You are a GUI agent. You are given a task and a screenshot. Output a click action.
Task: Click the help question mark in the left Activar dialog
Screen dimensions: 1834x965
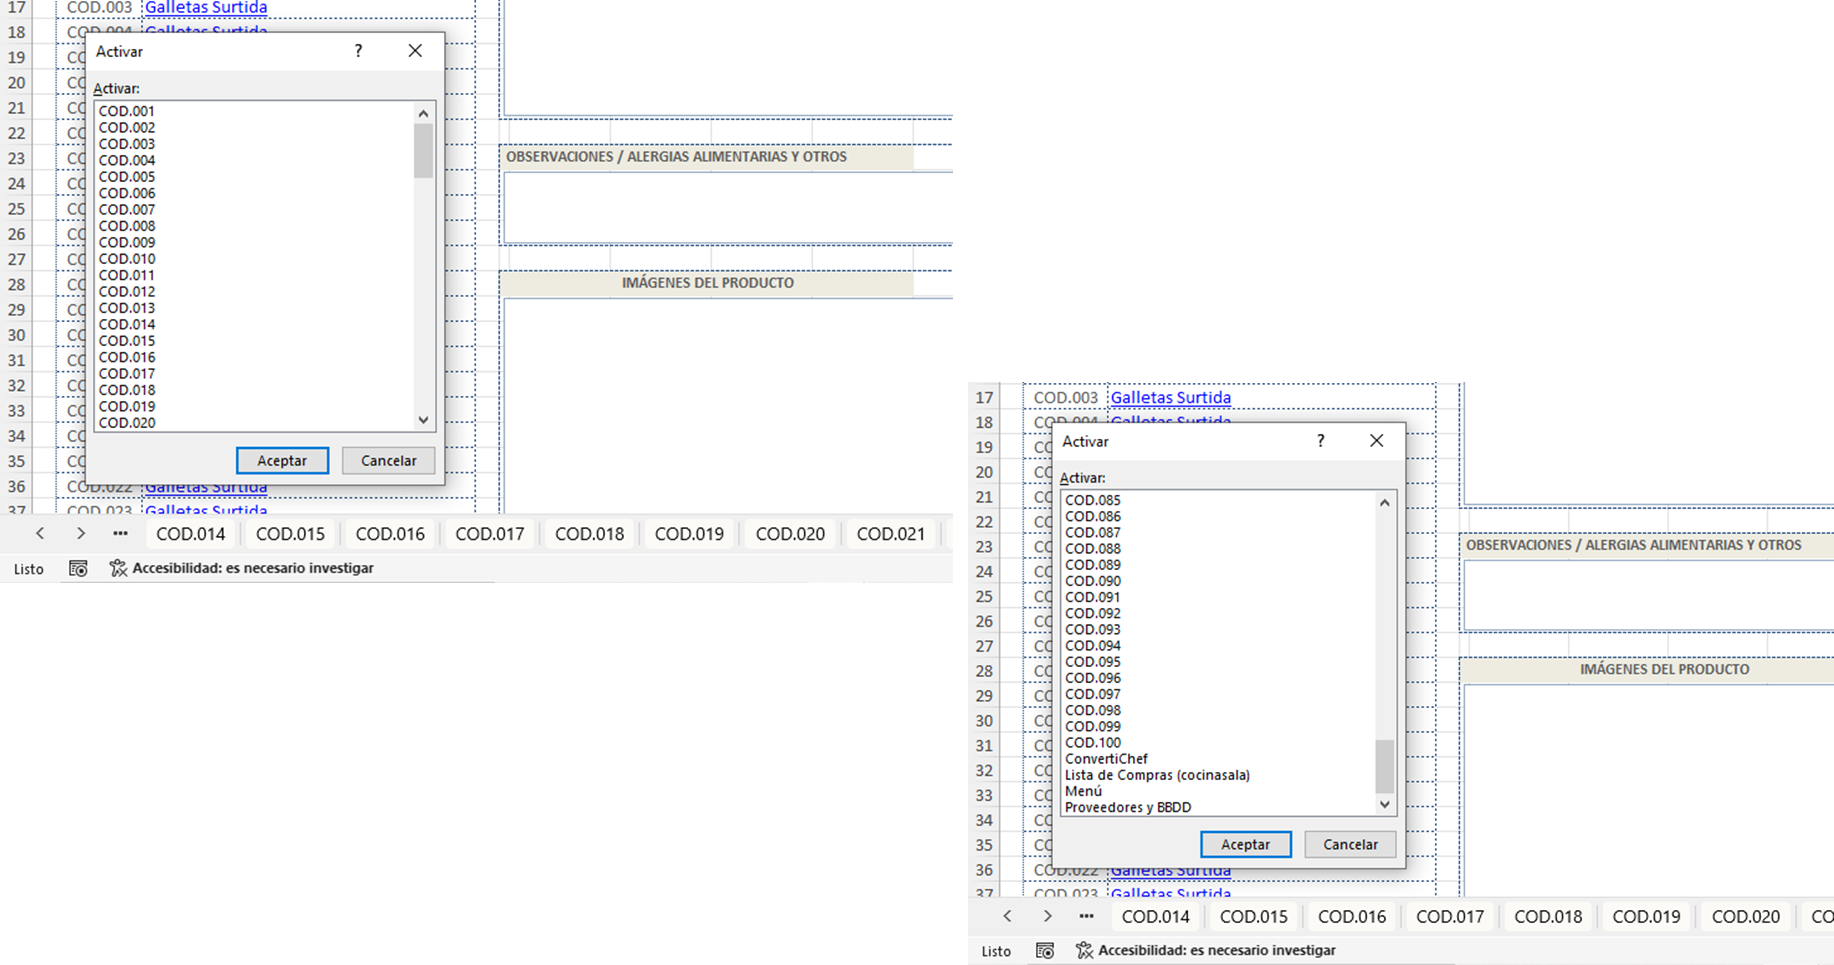358,51
